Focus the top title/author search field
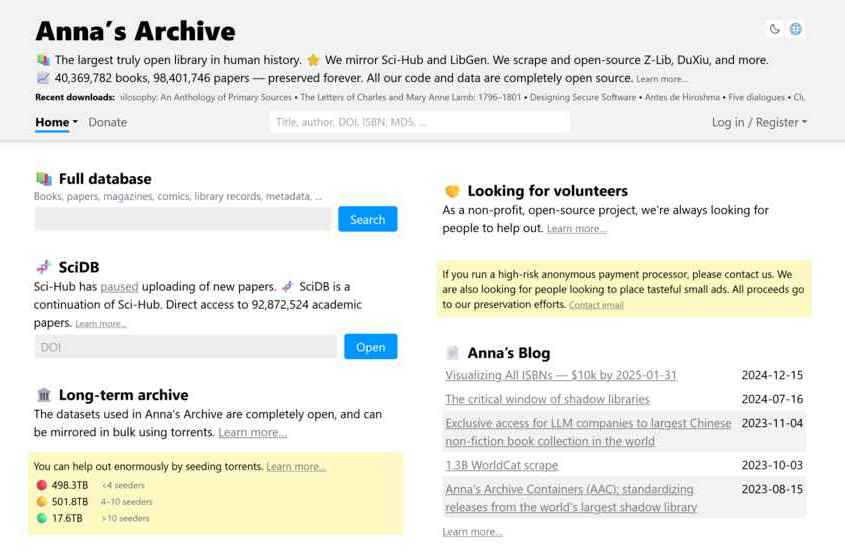The height and width of the screenshot is (556, 845). click(x=419, y=122)
